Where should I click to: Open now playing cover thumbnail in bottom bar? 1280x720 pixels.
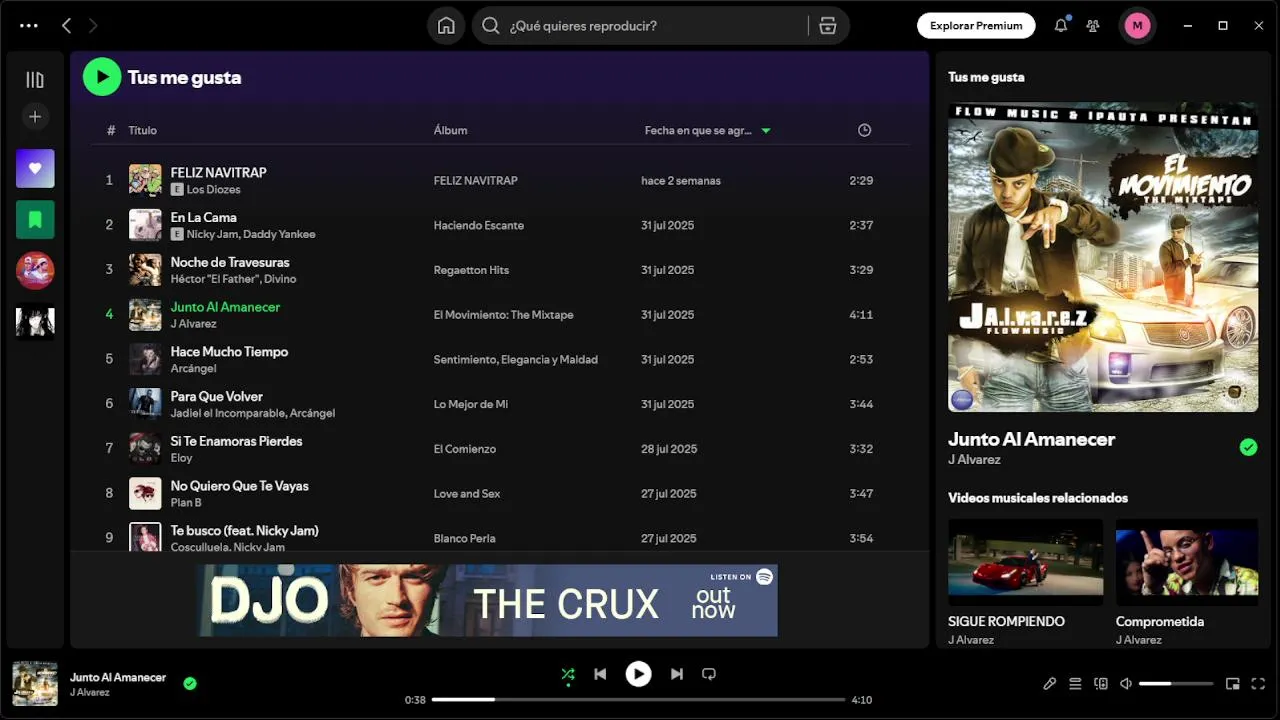35,684
